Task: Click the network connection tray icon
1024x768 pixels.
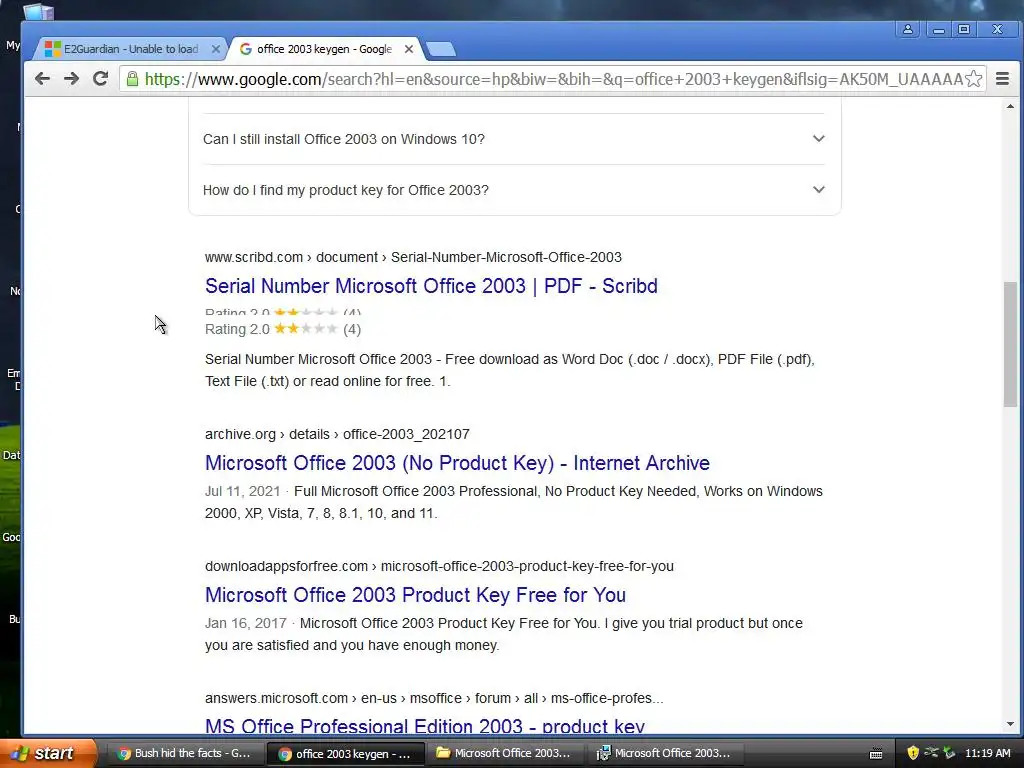Action: [x=931, y=753]
